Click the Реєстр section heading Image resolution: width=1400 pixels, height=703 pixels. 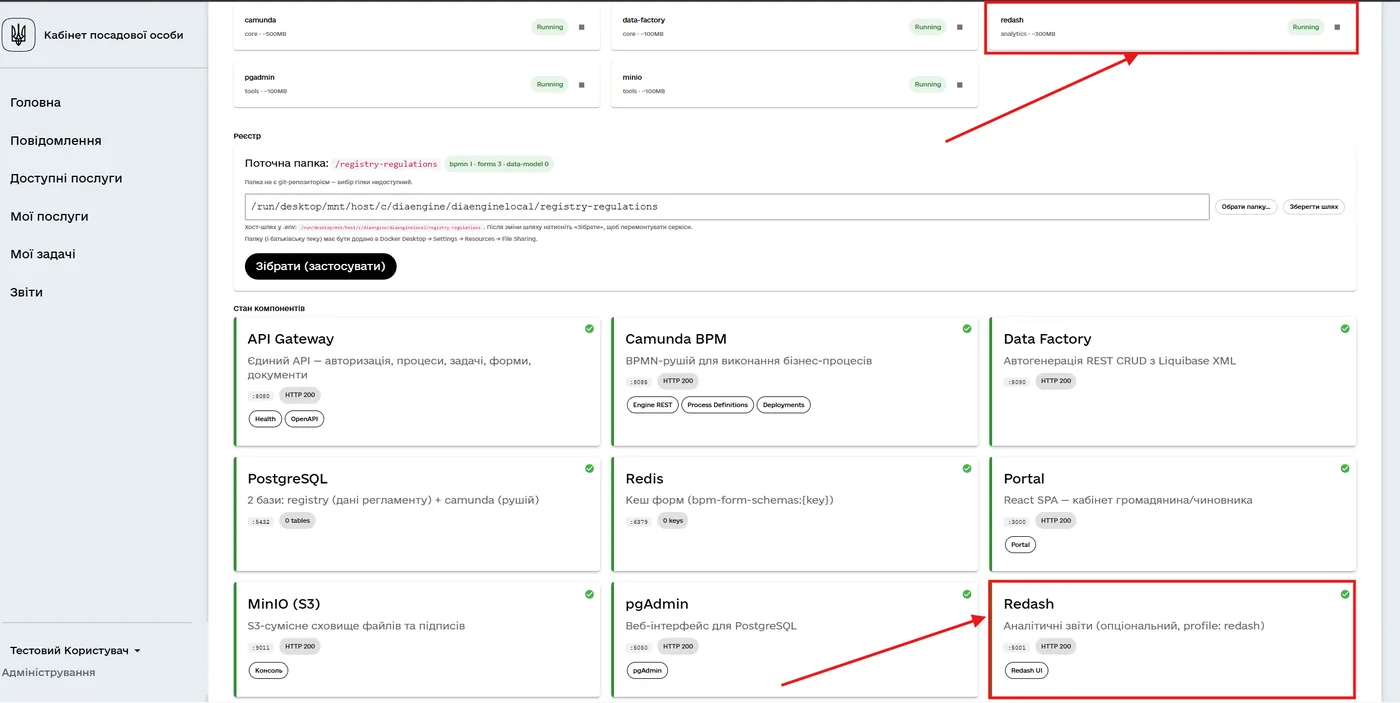point(247,136)
